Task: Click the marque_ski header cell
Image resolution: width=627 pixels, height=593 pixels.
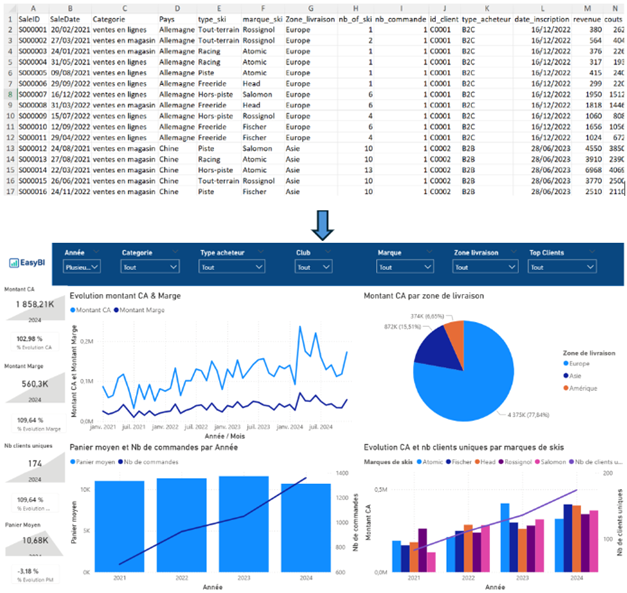Action: pos(260,18)
